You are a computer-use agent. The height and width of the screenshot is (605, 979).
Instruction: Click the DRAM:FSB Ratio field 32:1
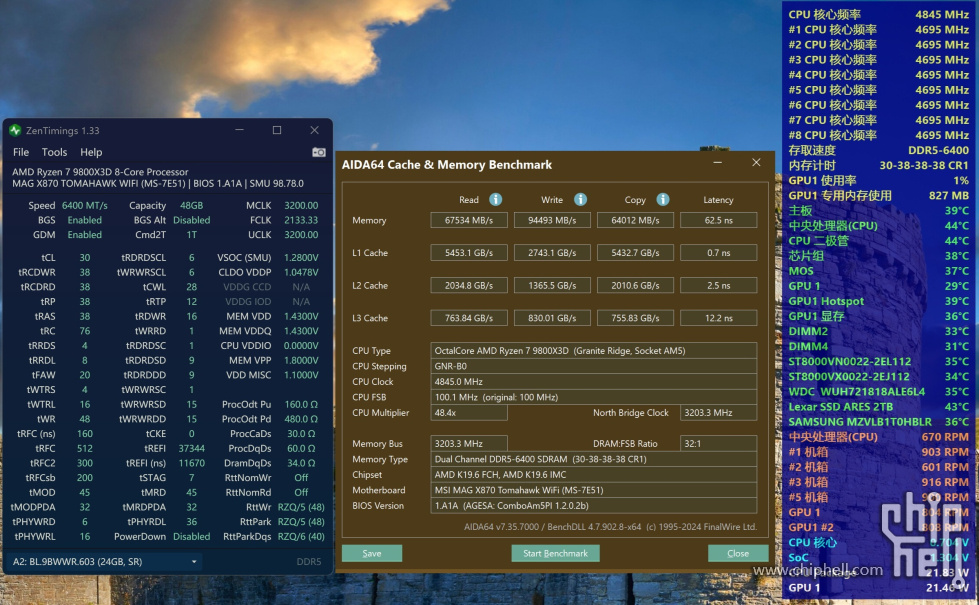click(x=719, y=444)
